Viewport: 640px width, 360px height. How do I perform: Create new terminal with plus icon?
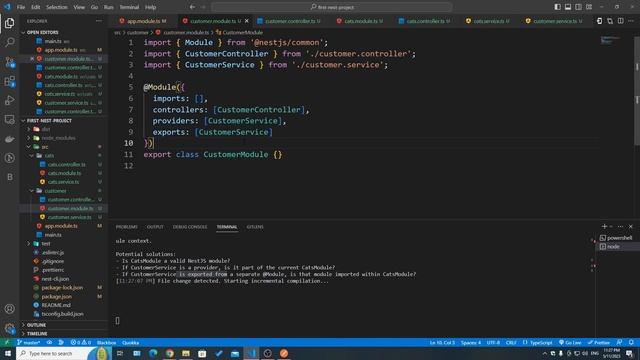(x=604, y=227)
